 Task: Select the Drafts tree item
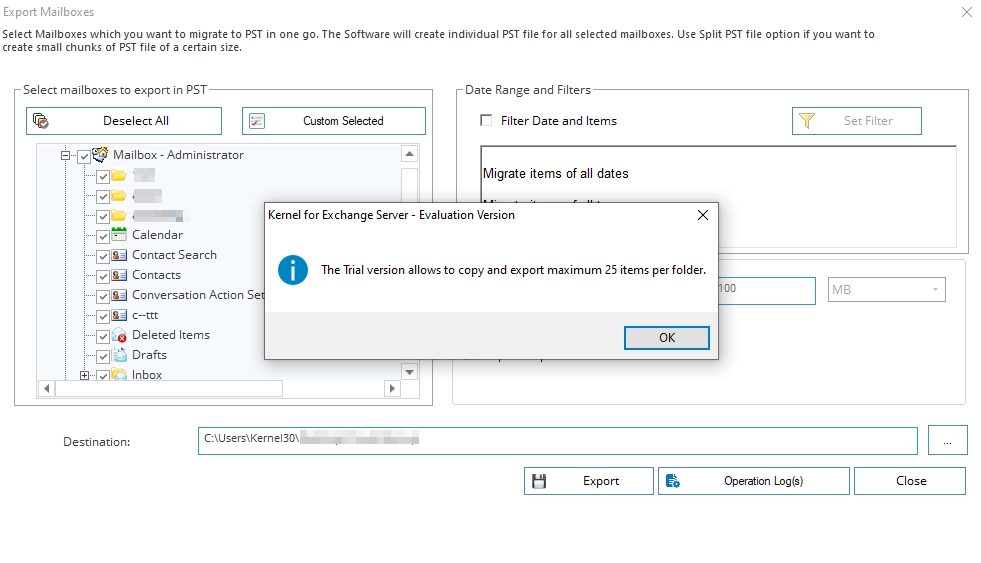[150, 355]
